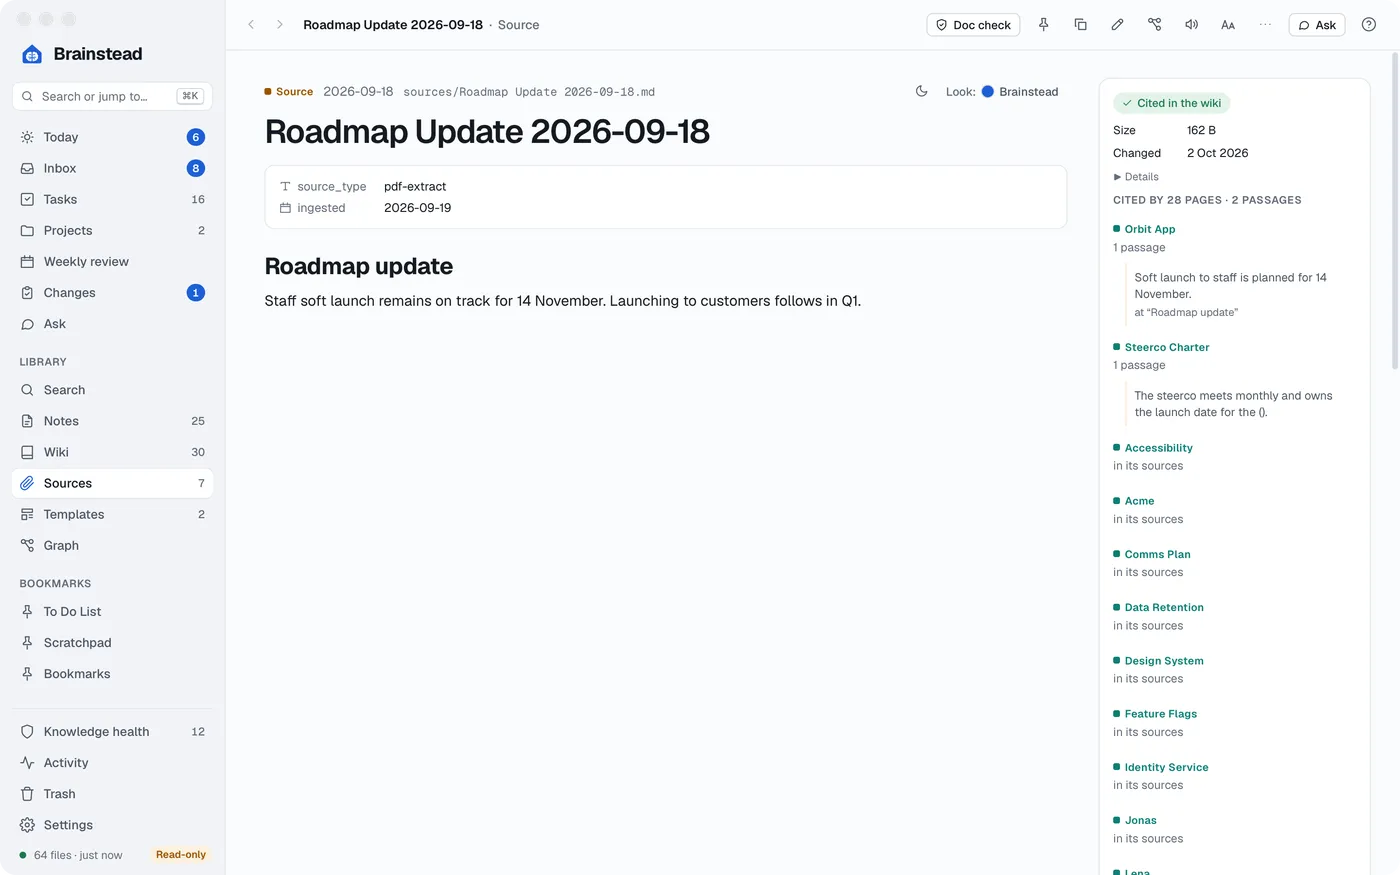Run the Doc check button
This screenshot has height=875, width=1400.
click(x=973, y=25)
